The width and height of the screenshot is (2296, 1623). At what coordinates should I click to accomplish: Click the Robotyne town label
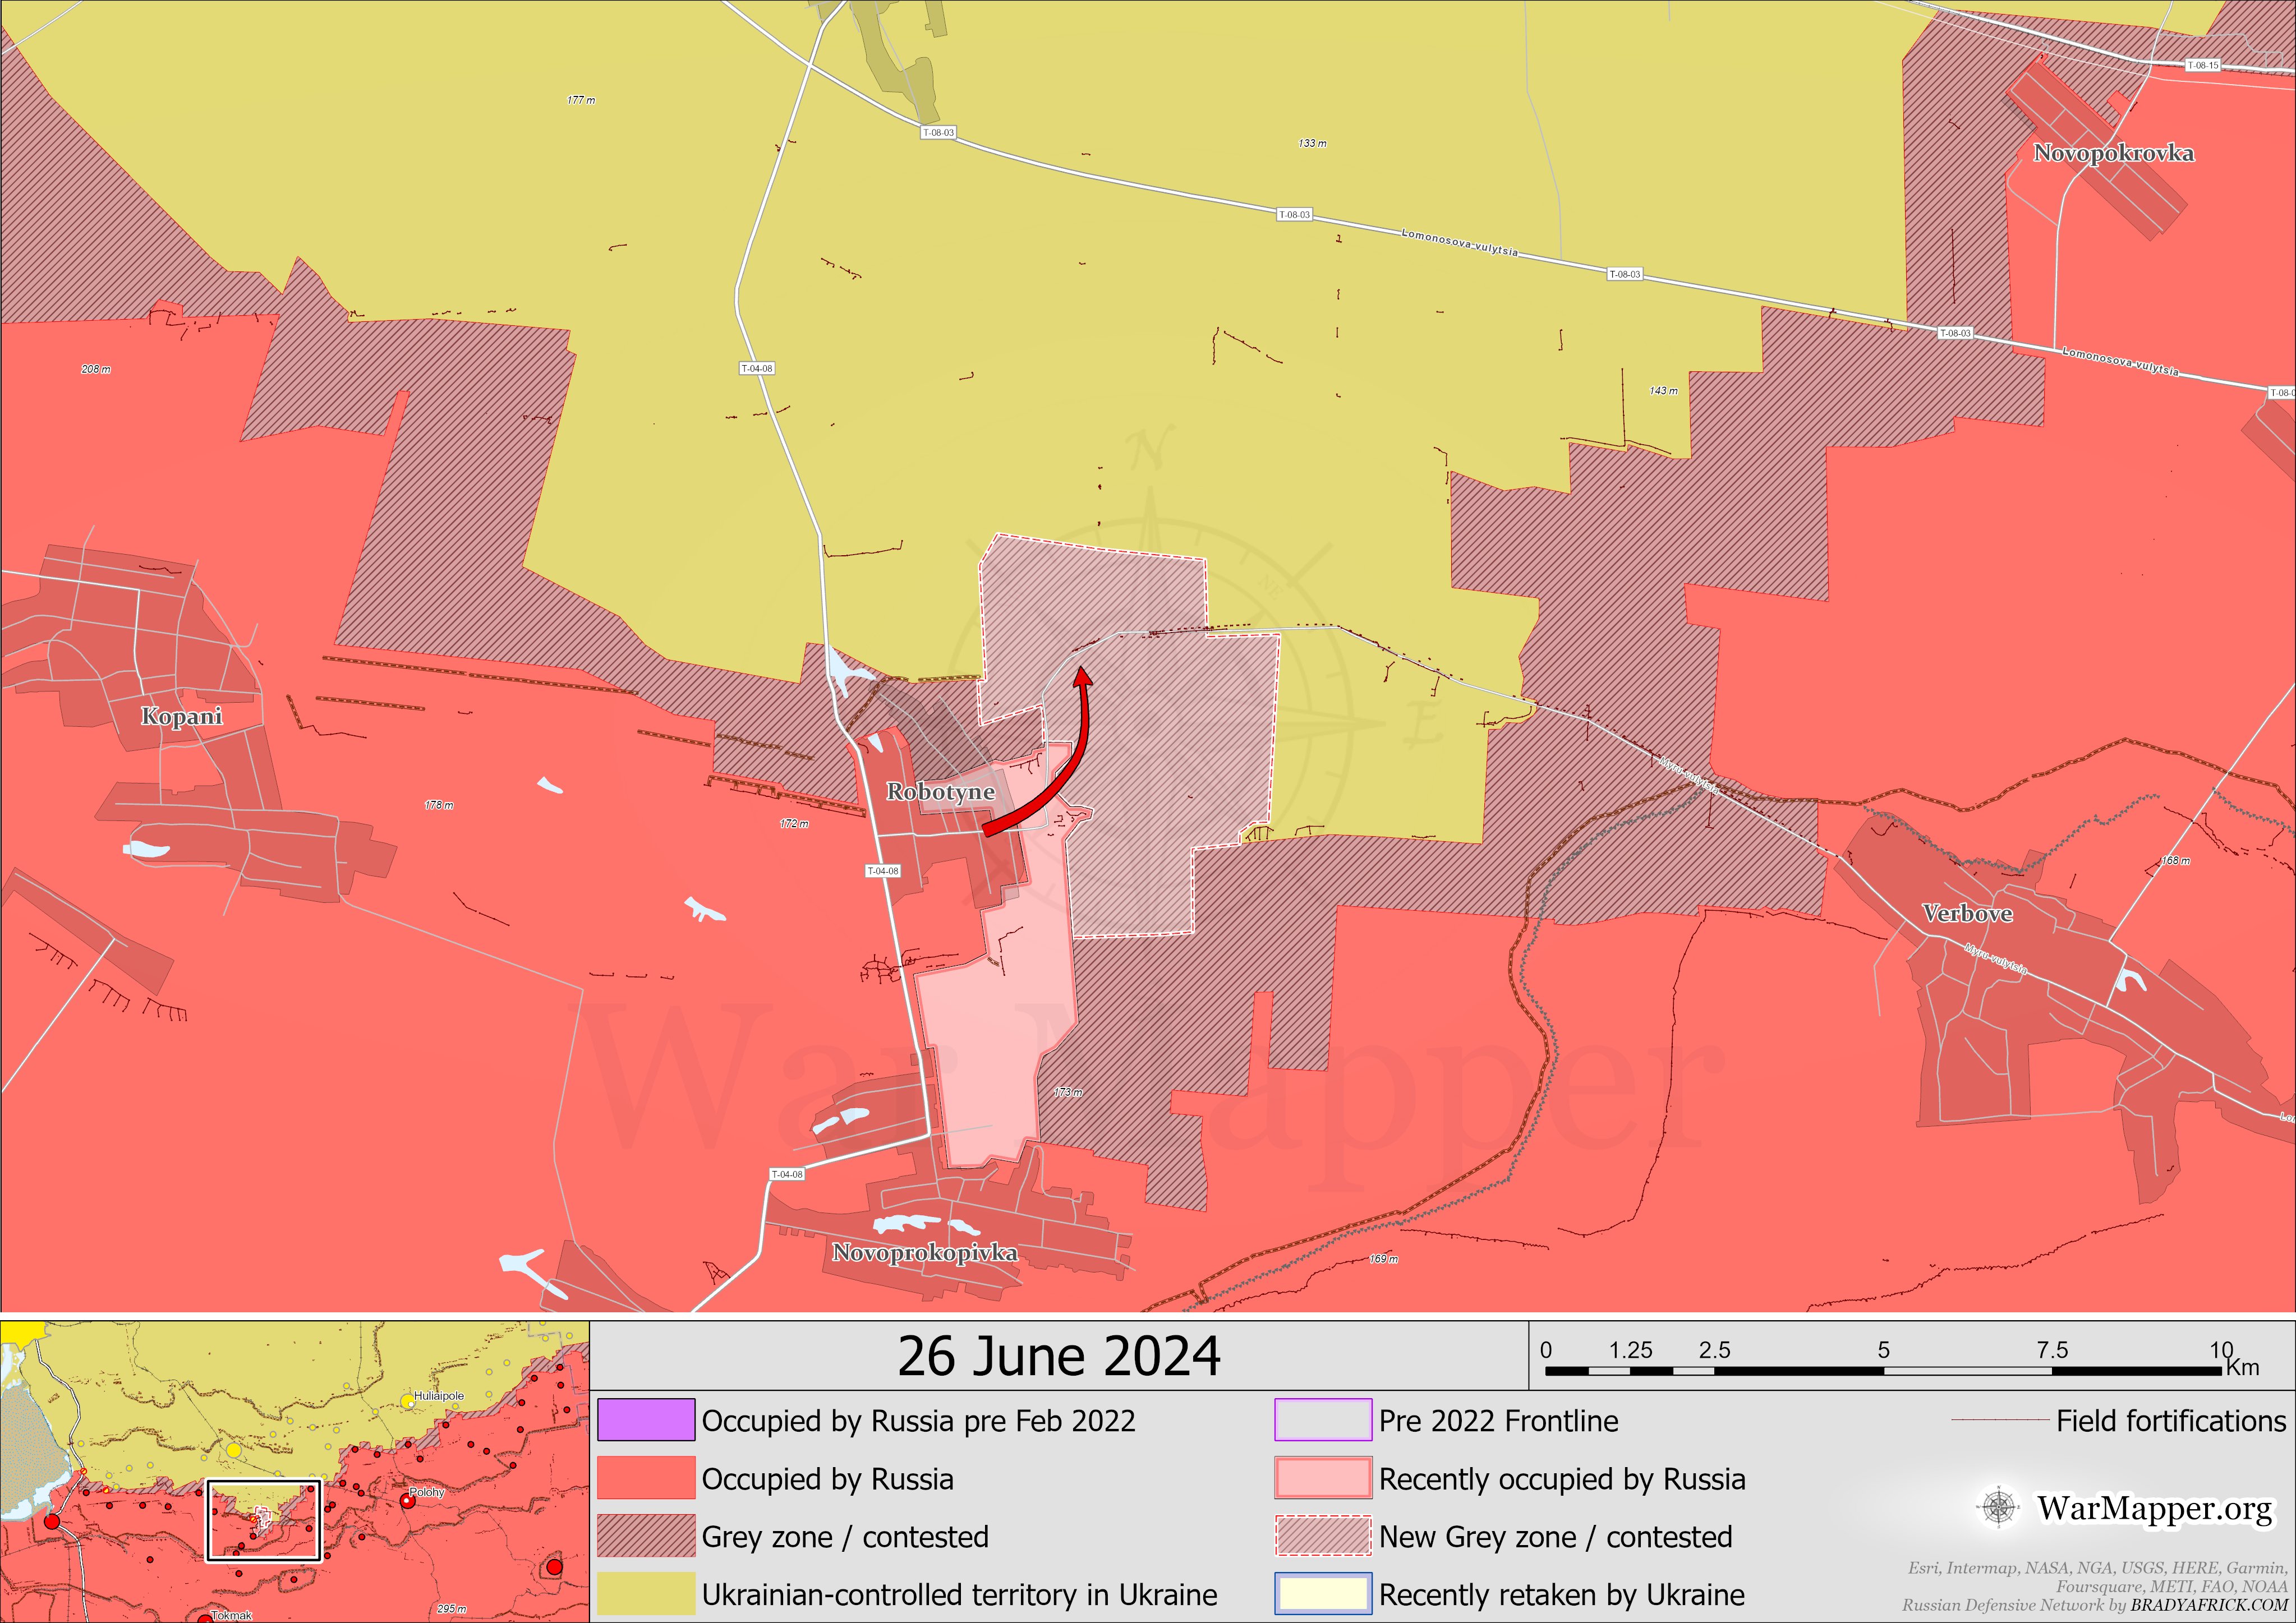point(940,792)
